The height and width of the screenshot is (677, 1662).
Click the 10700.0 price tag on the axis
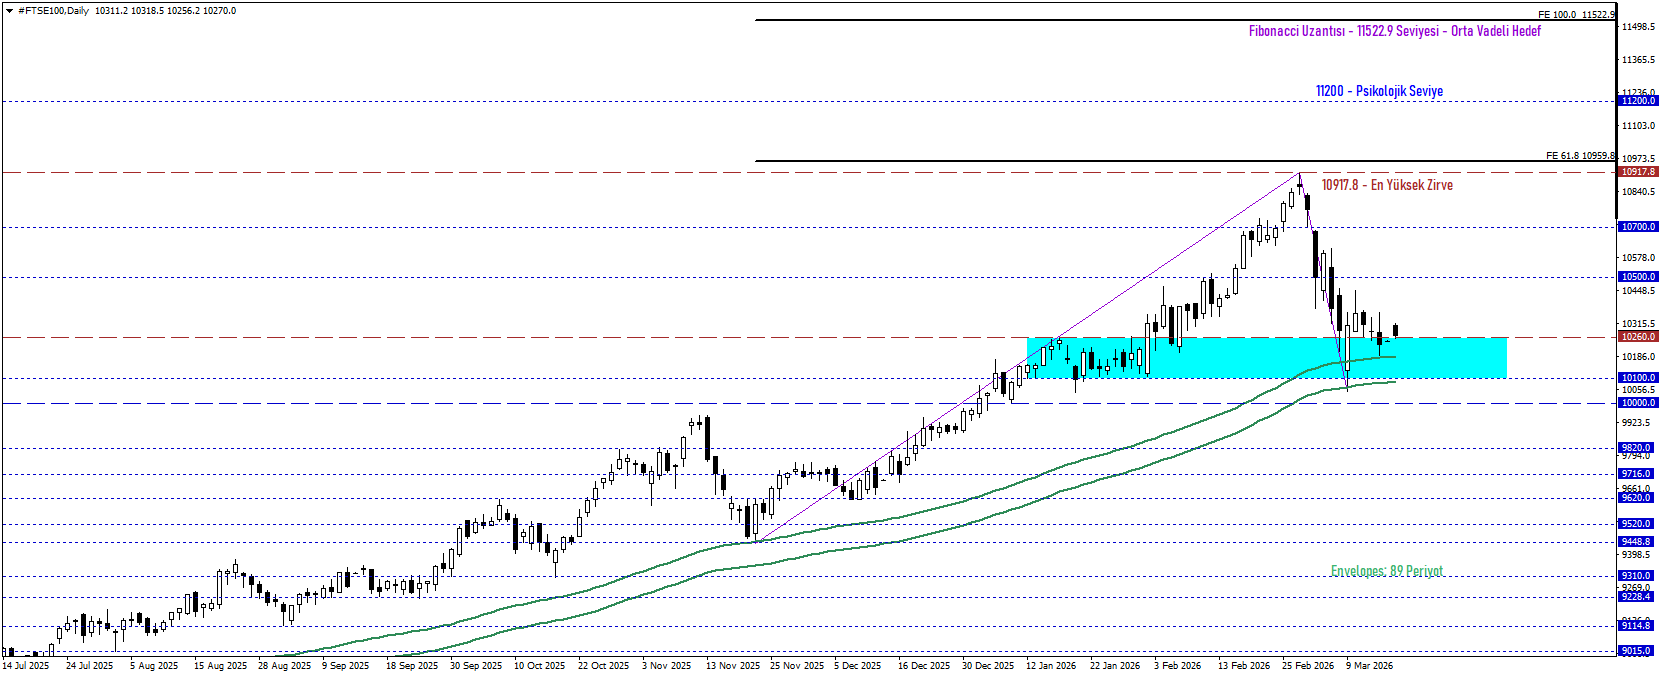[x=1638, y=227]
